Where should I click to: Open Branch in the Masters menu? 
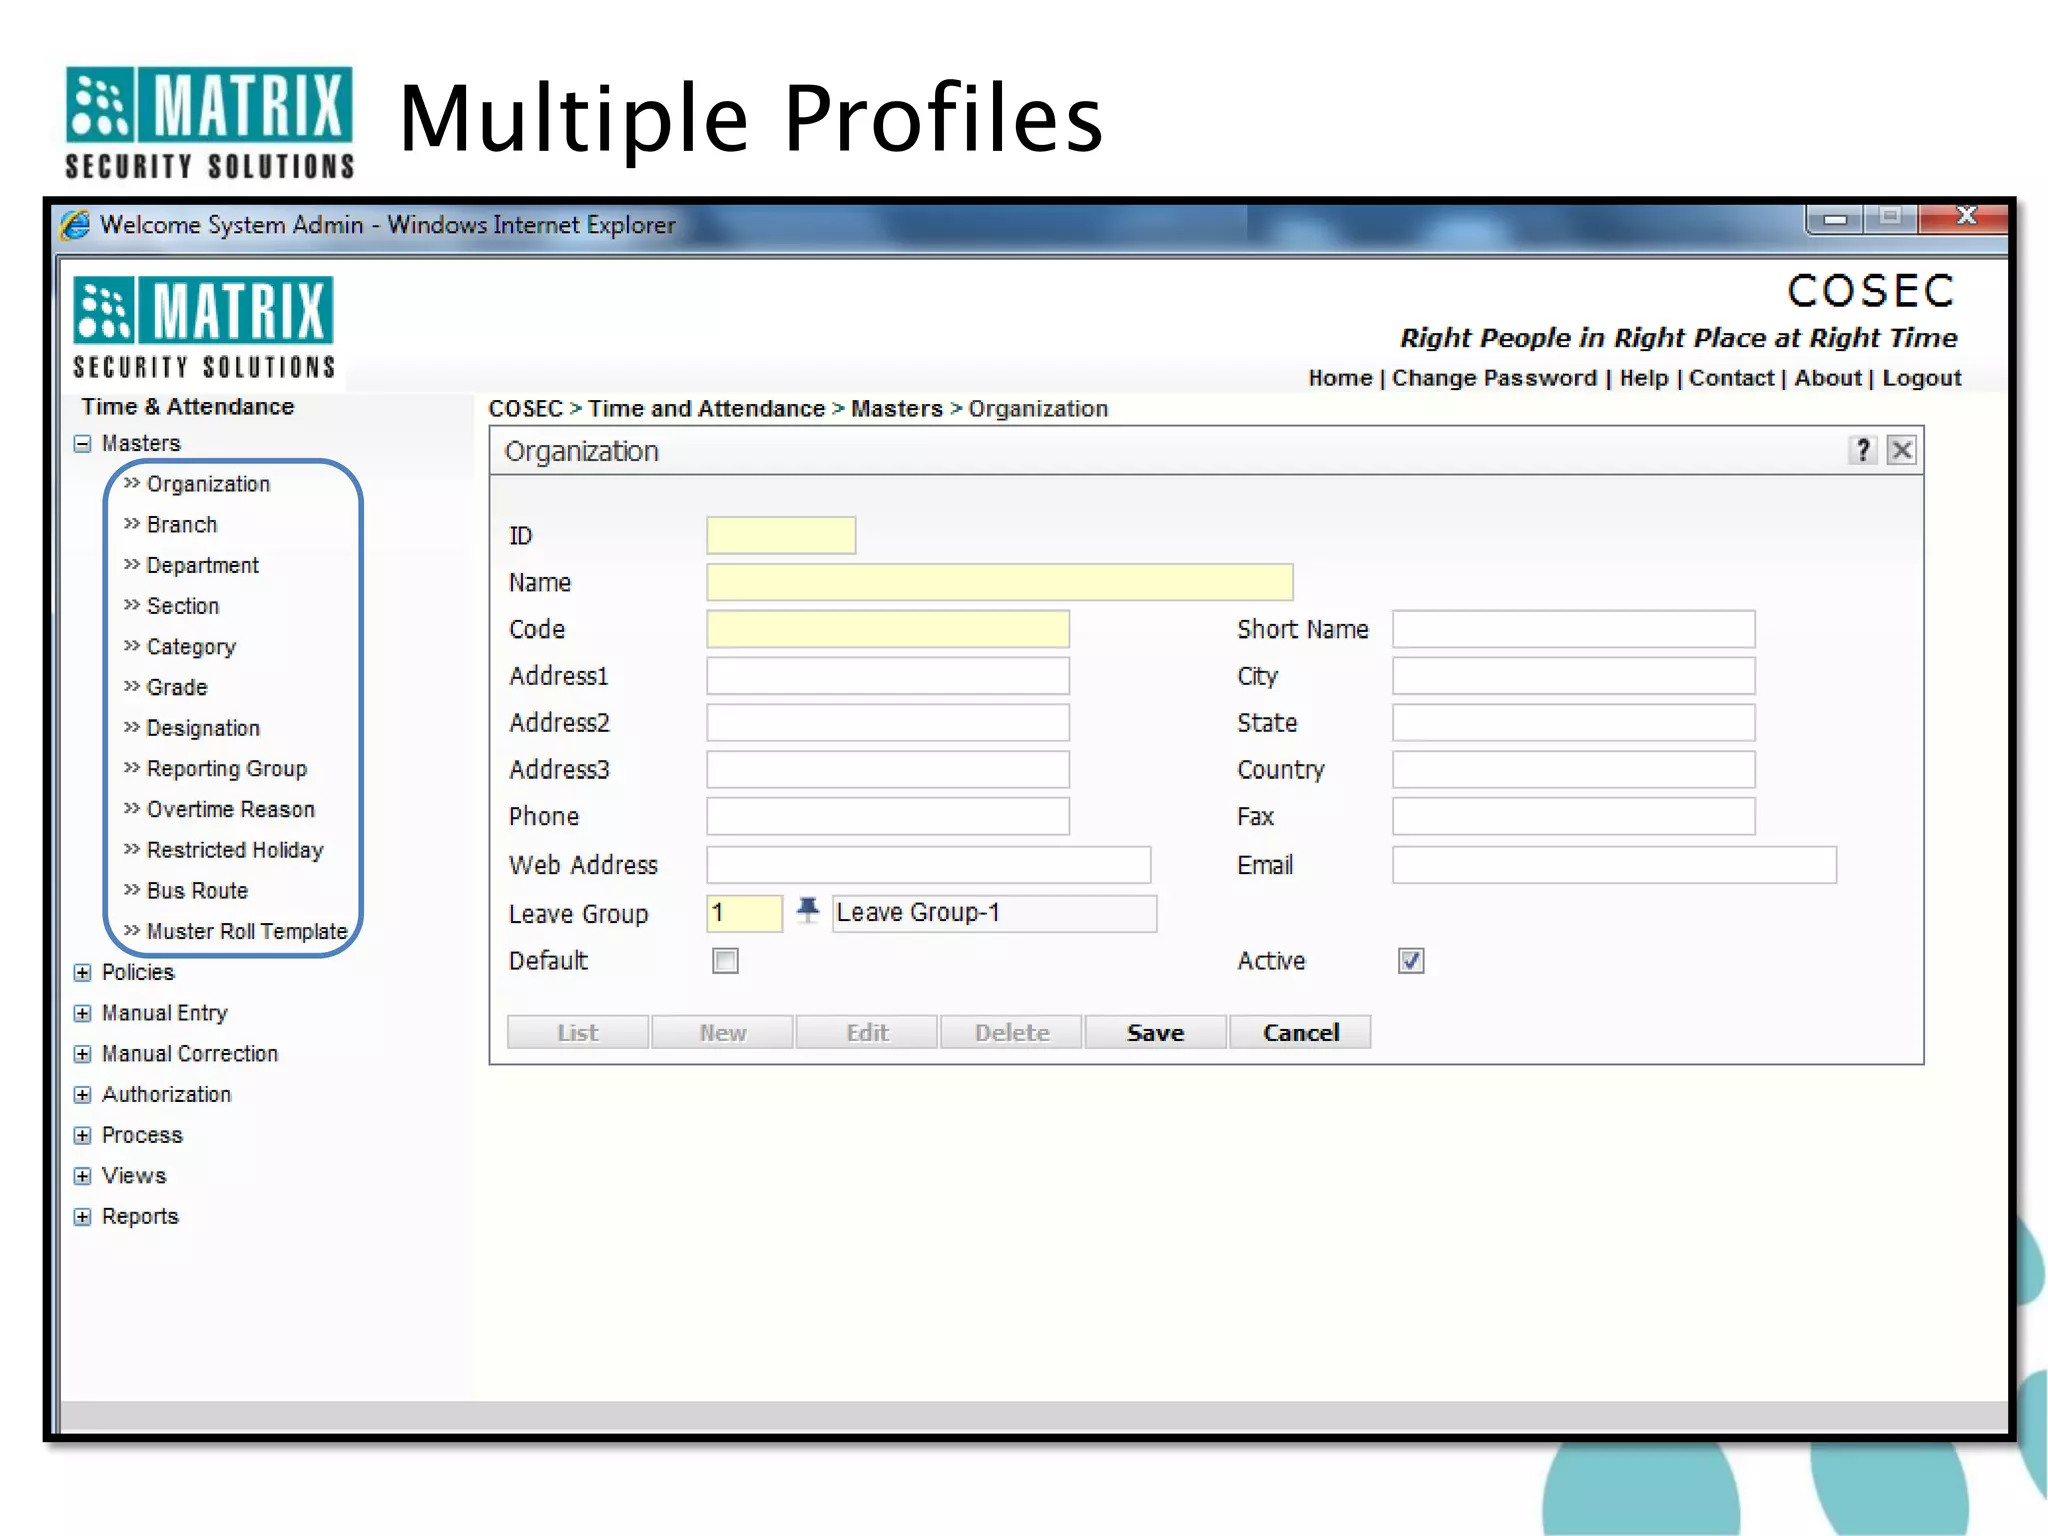coord(182,525)
